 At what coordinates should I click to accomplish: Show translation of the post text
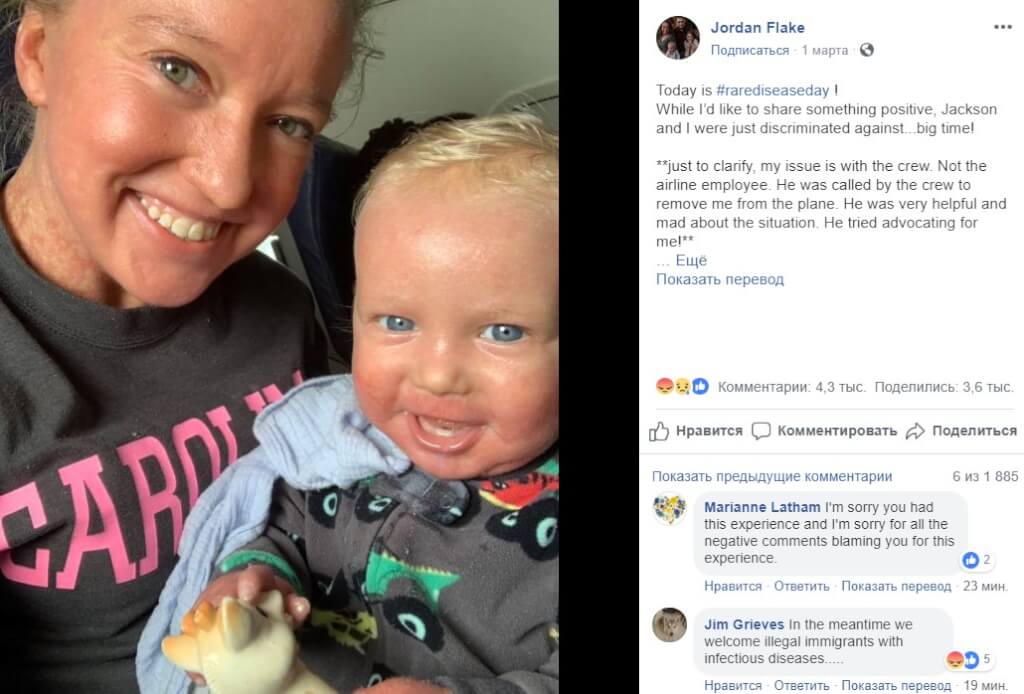[x=720, y=279]
